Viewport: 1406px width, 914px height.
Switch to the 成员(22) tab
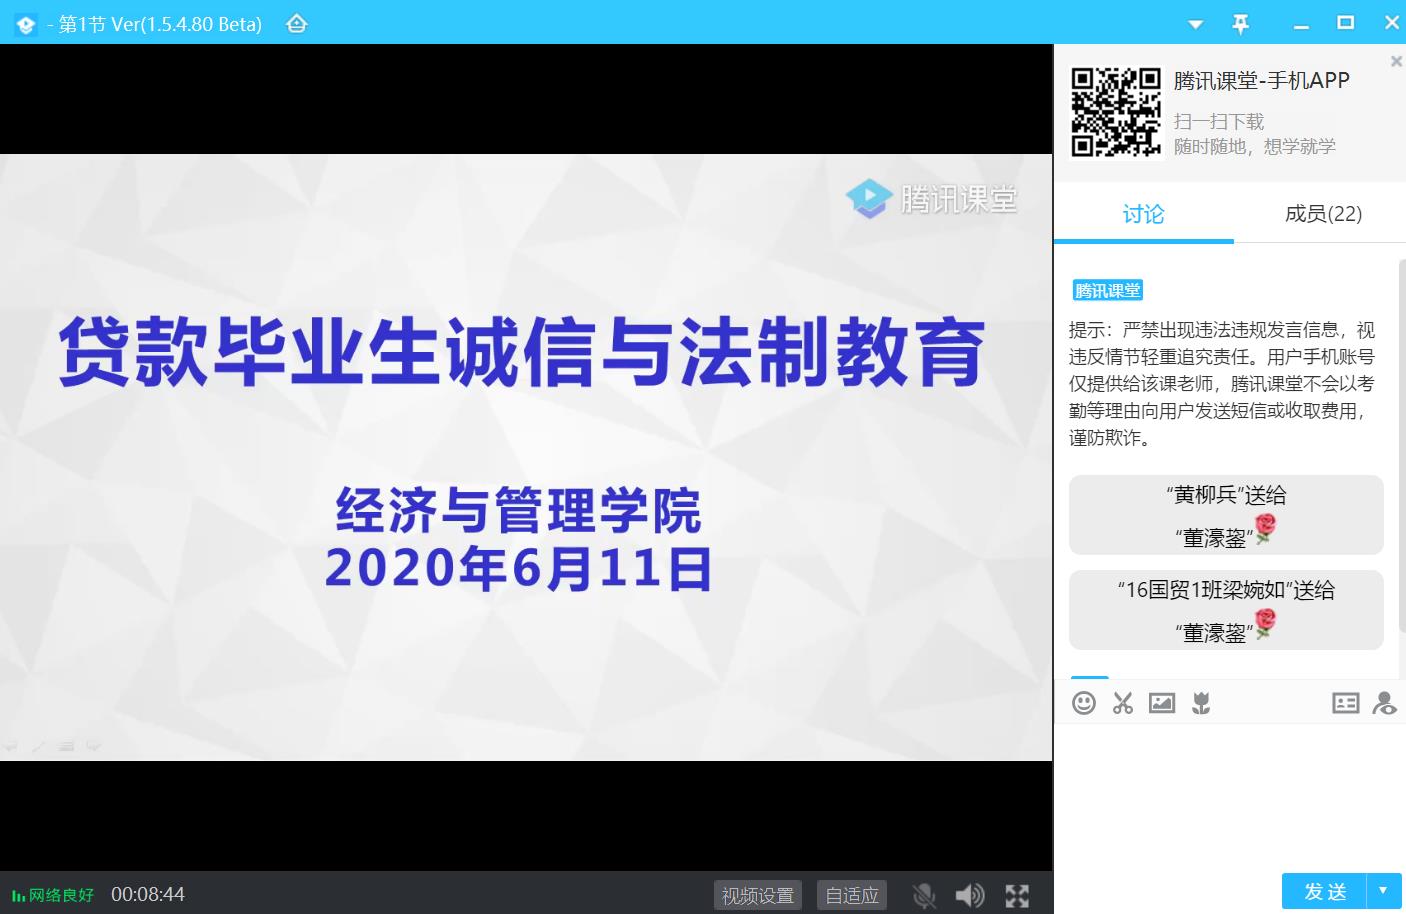[x=1323, y=213]
